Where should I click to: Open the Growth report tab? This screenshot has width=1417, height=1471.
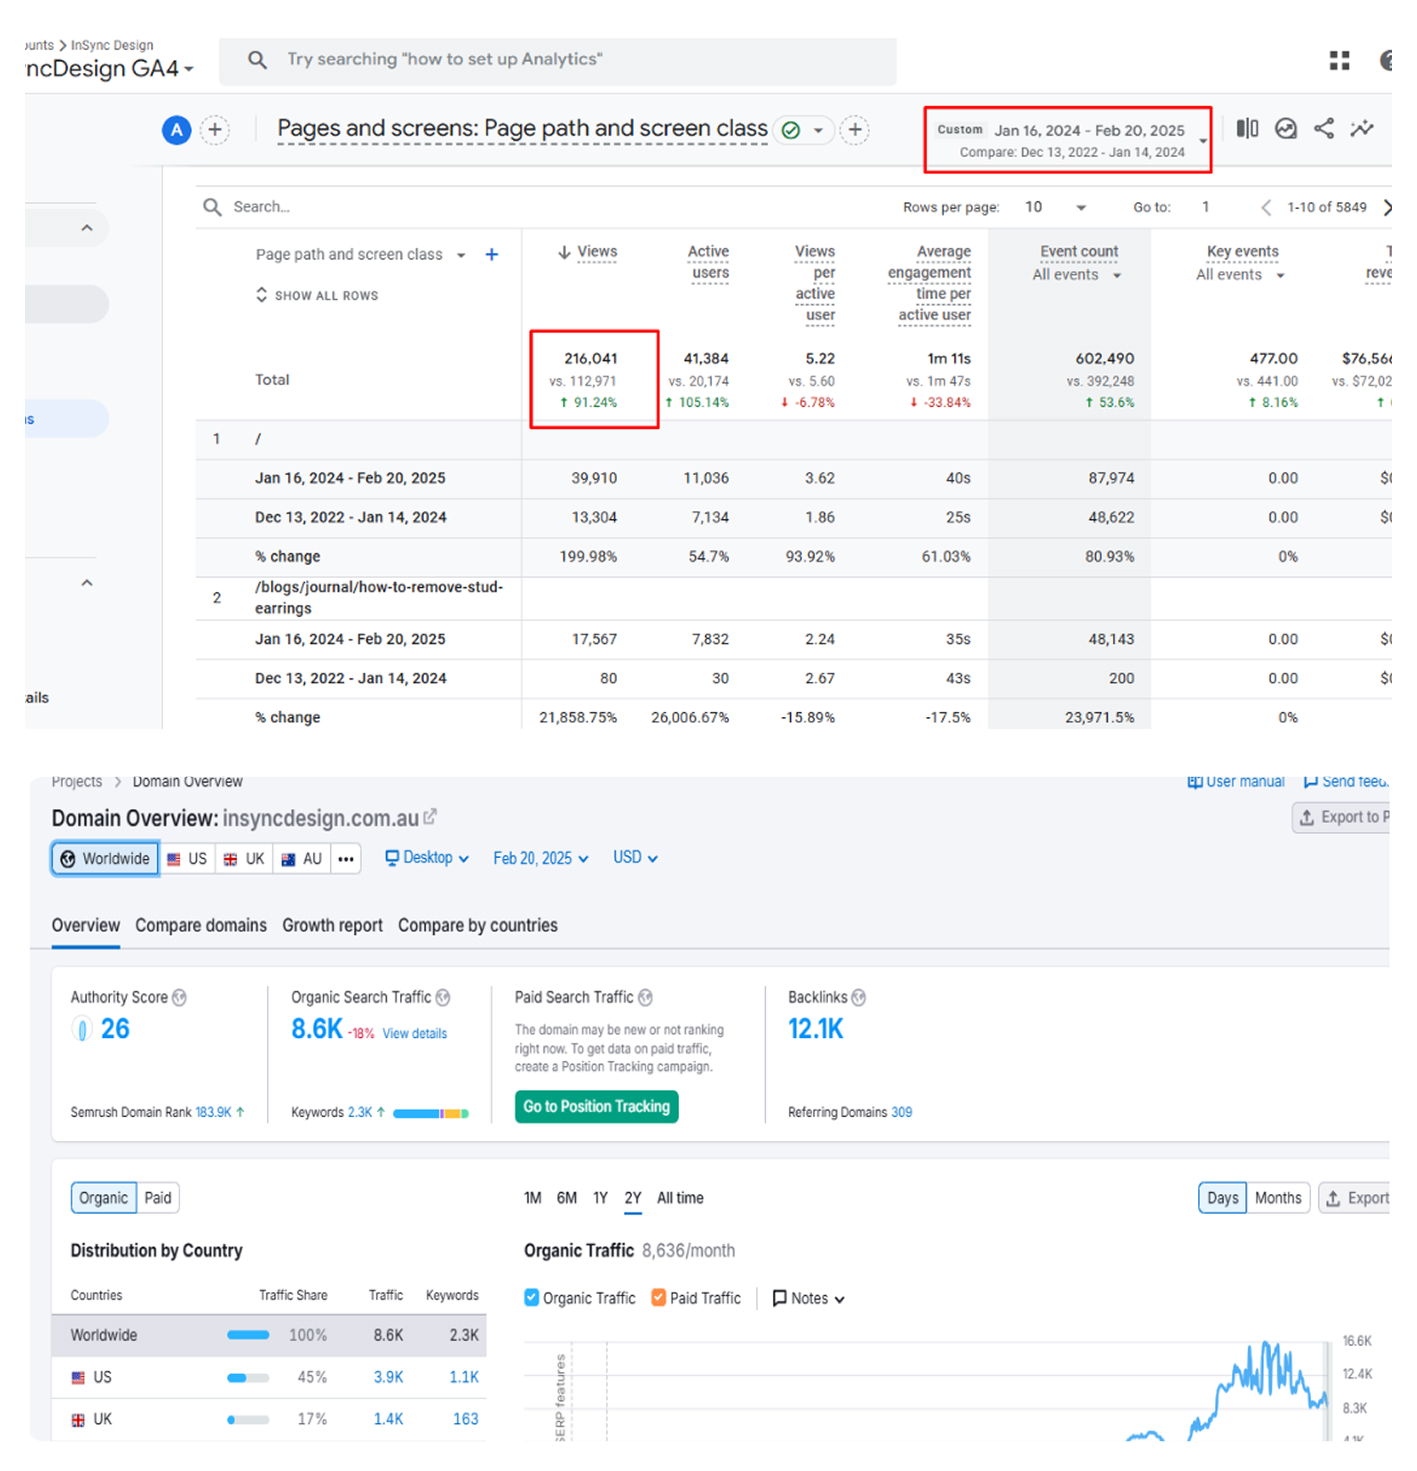(332, 926)
